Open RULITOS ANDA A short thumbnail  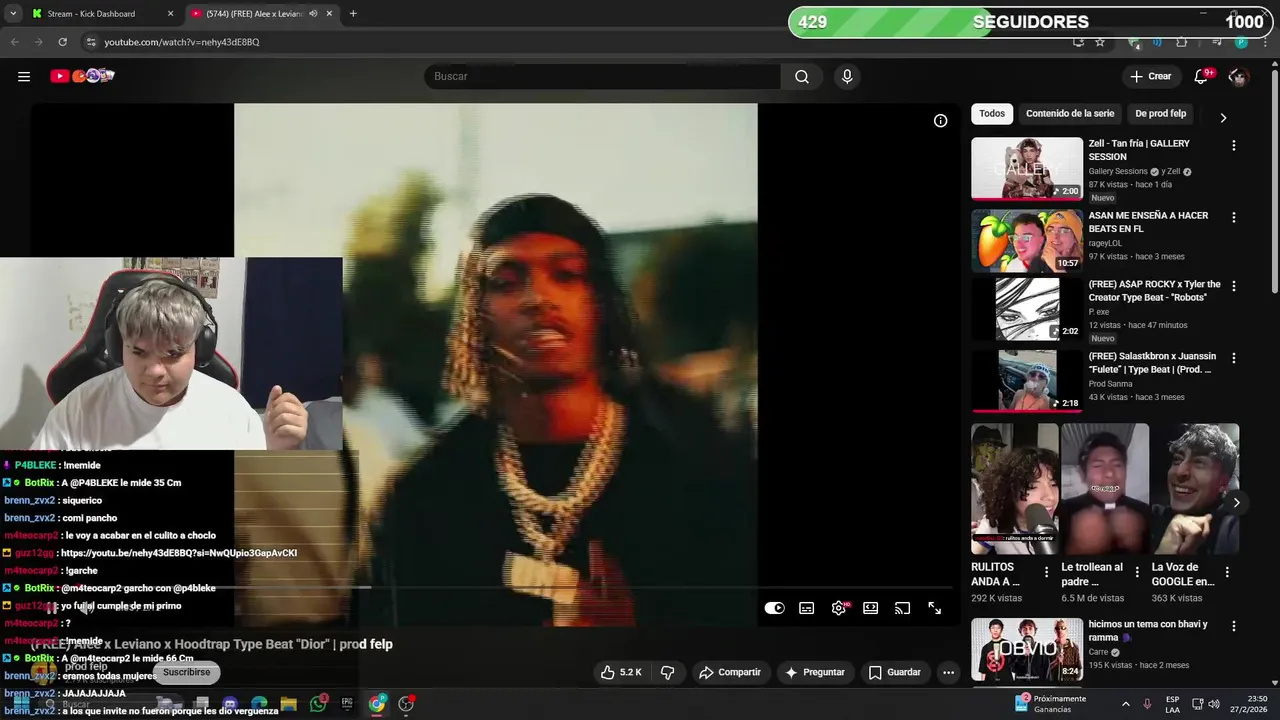pos(1014,489)
